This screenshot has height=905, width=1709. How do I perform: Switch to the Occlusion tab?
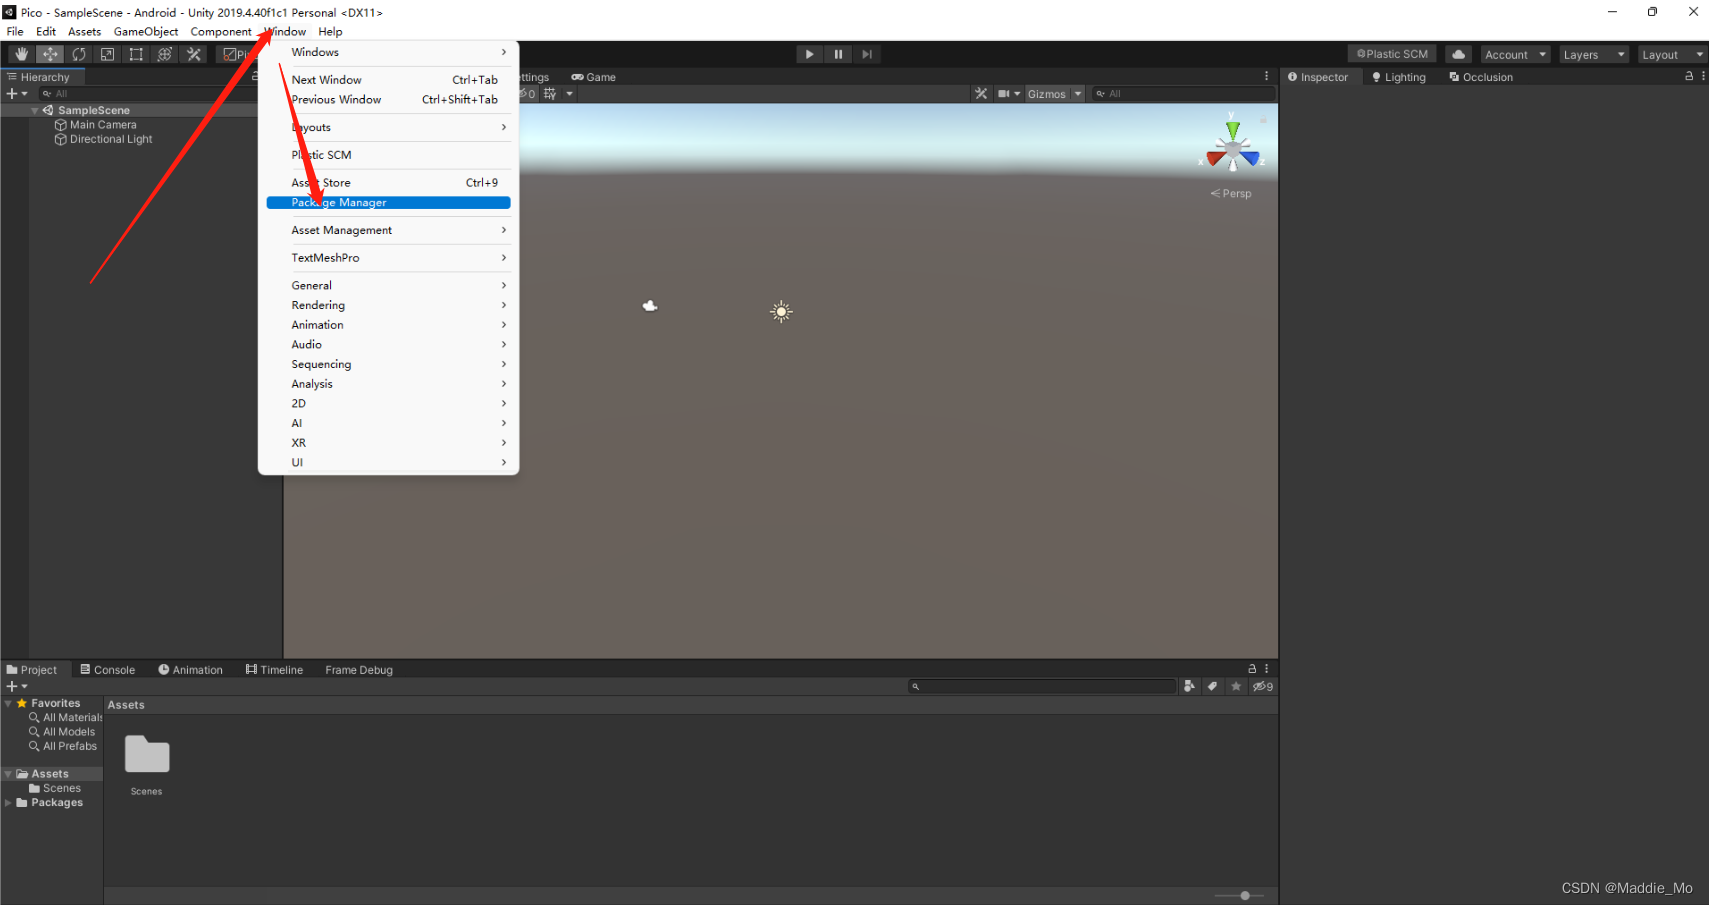[x=1481, y=77]
